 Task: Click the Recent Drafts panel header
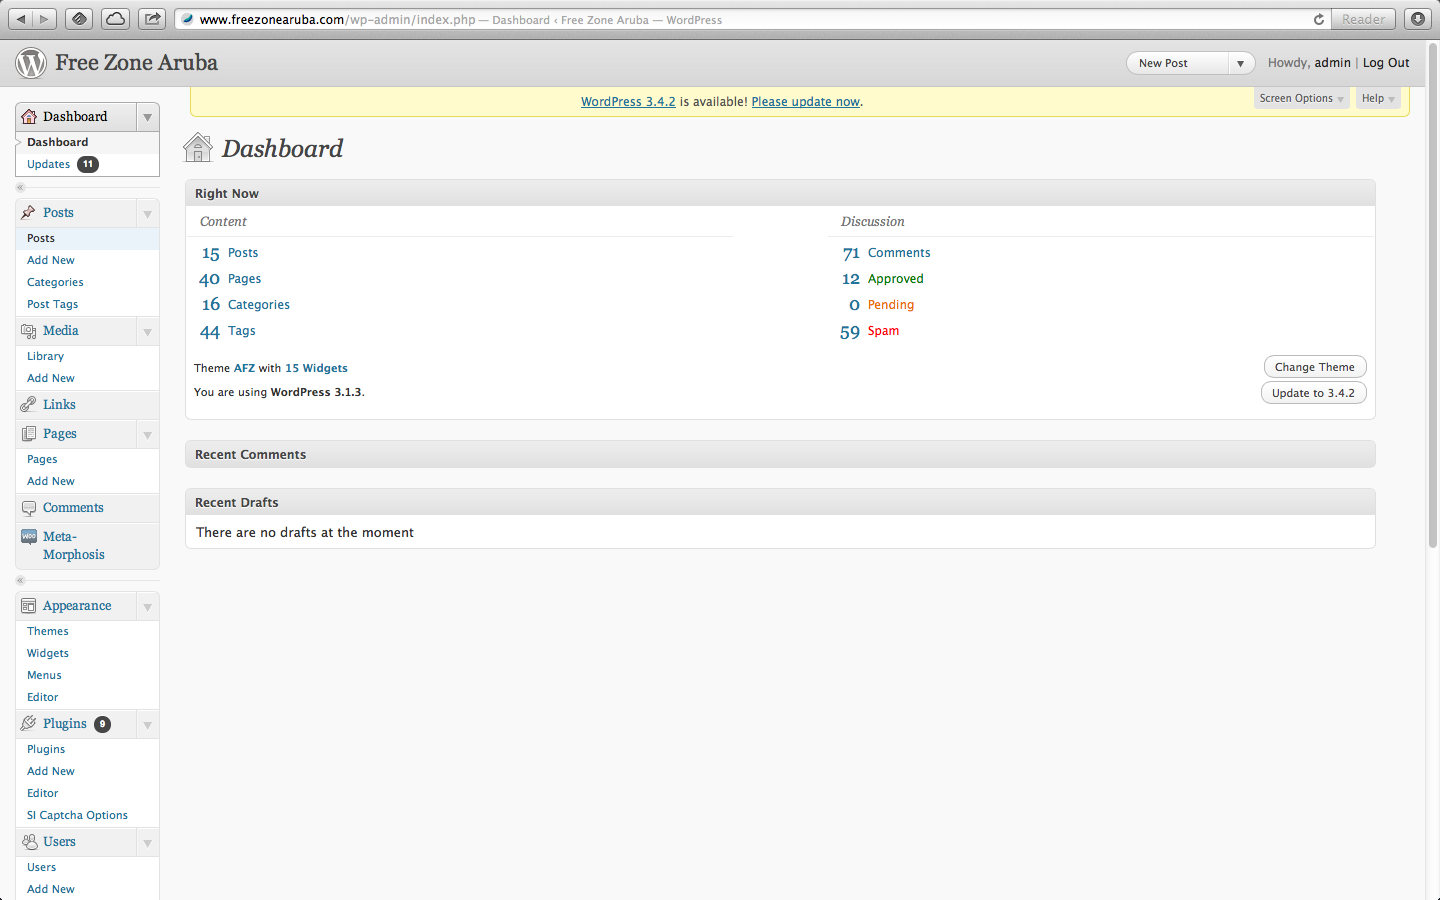(x=780, y=502)
